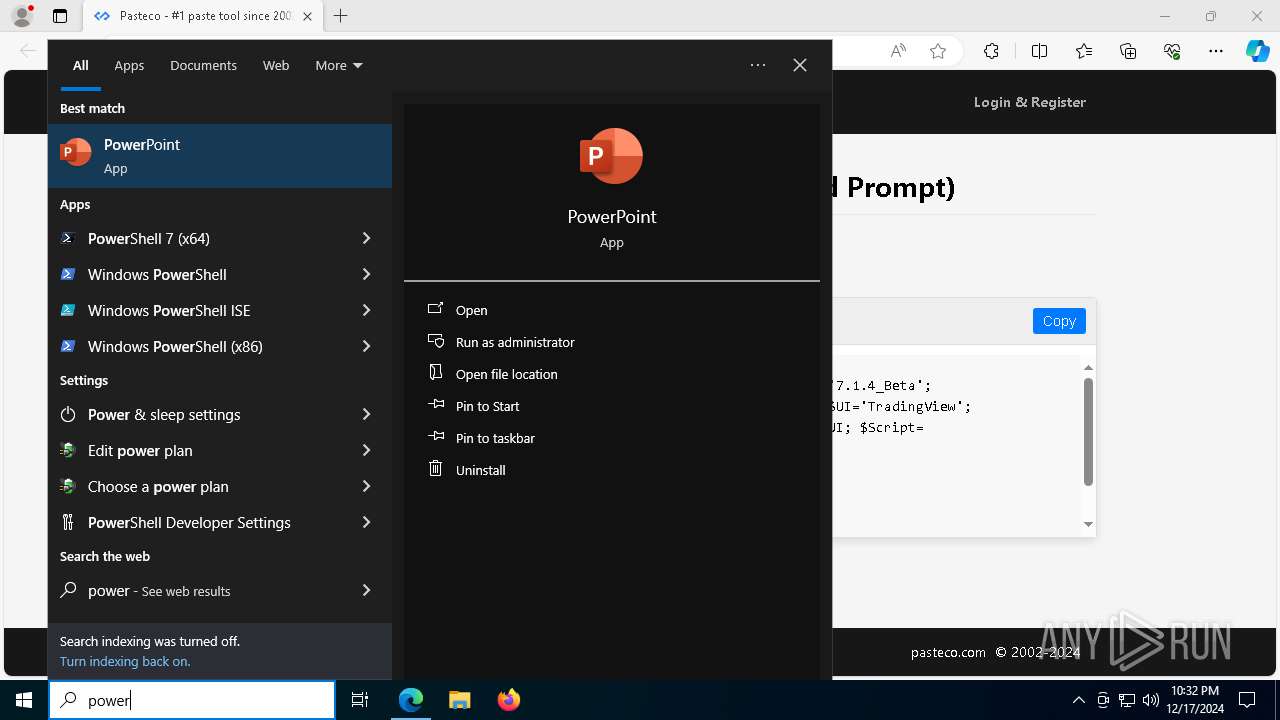Switch to Web search tab
The width and height of the screenshot is (1280, 720).
276,65
